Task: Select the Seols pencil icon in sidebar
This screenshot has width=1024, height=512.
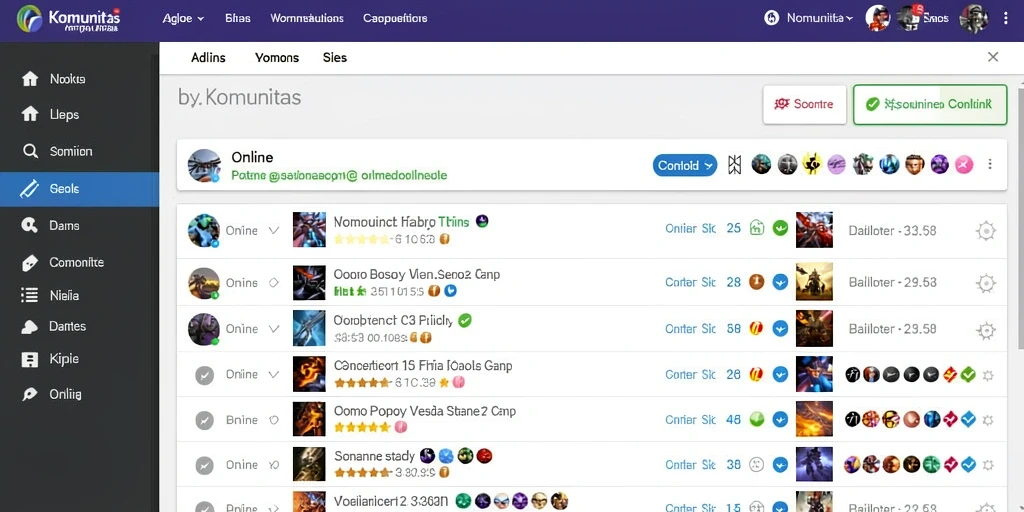Action: 30,189
